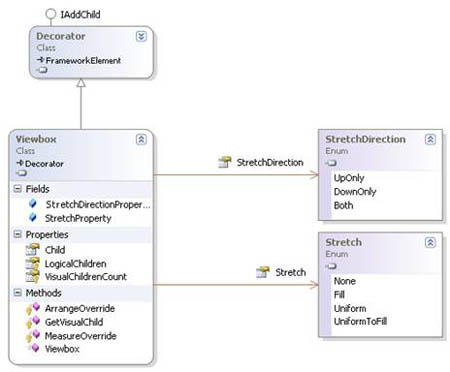Click the ArrangeOverride method icon

(33, 309)
